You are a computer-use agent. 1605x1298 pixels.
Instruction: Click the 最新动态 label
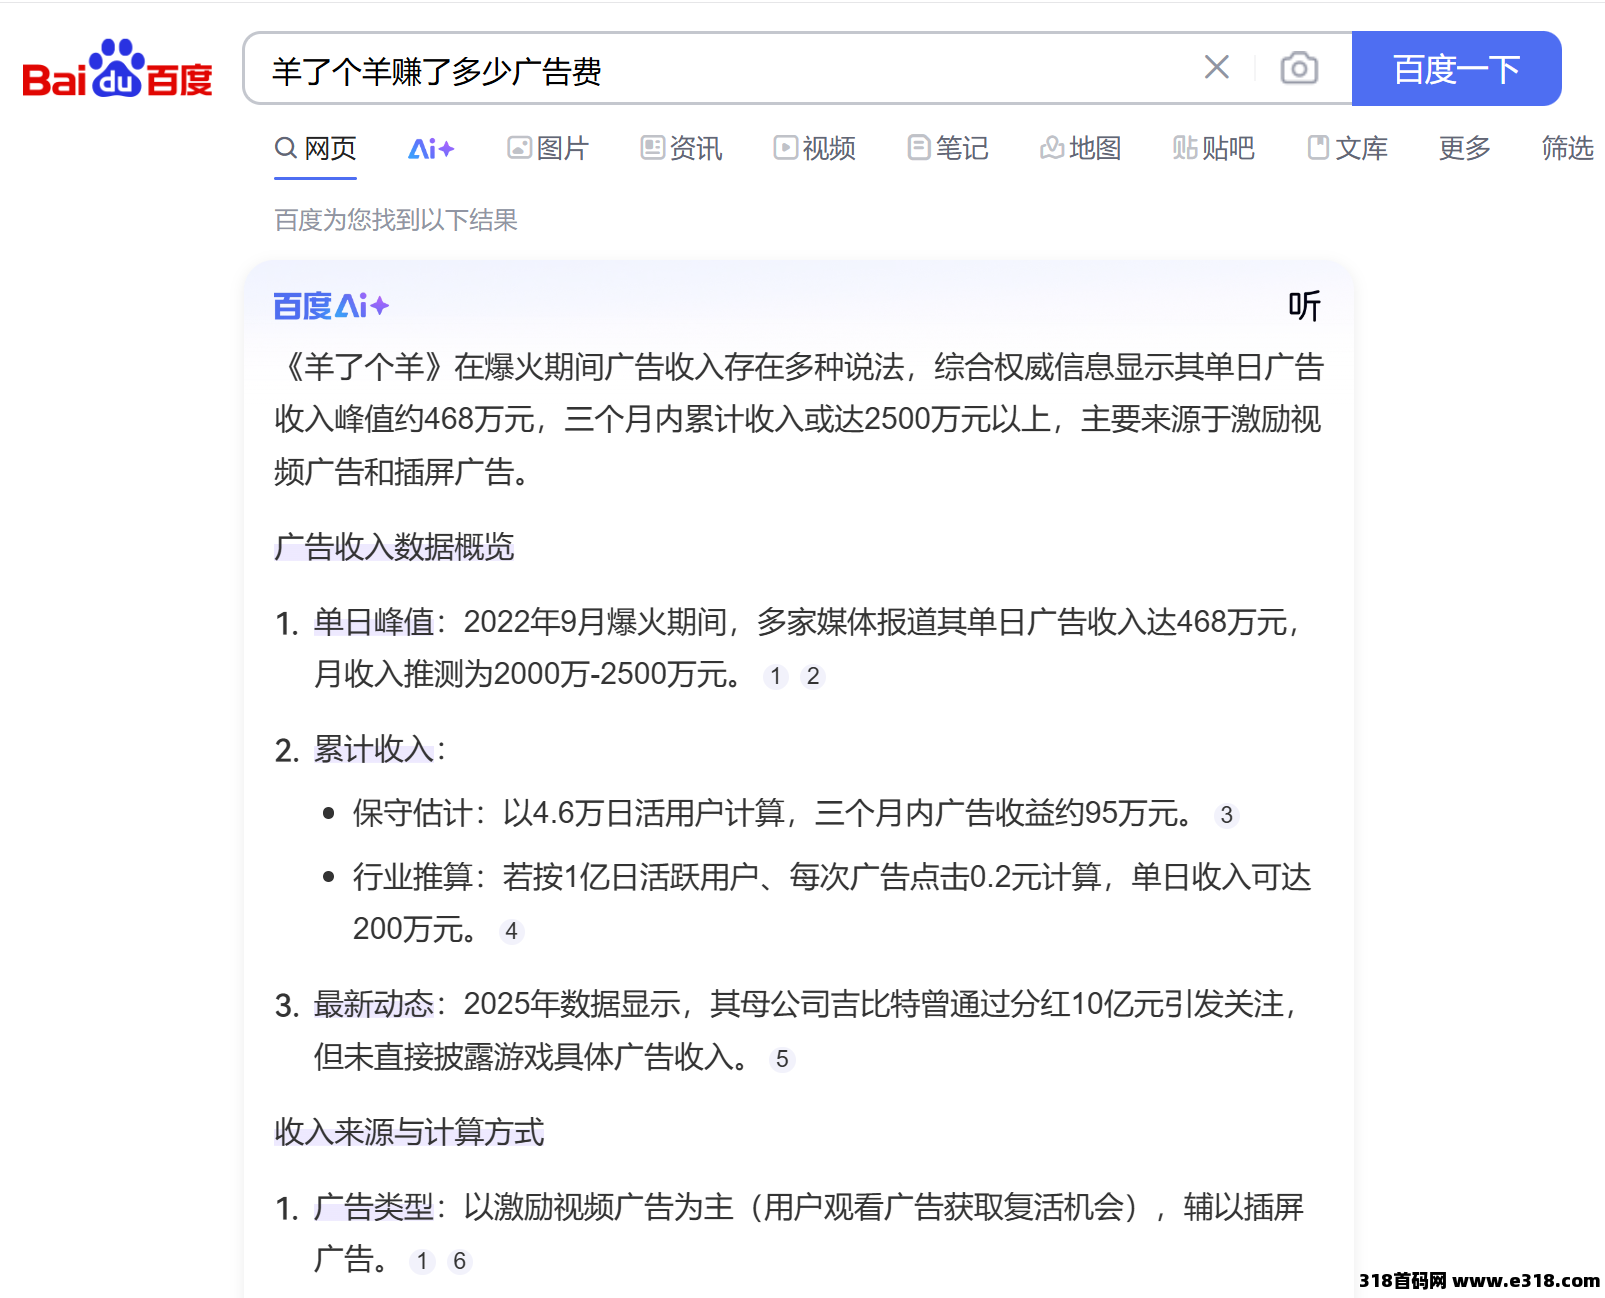coord(374,1004)
